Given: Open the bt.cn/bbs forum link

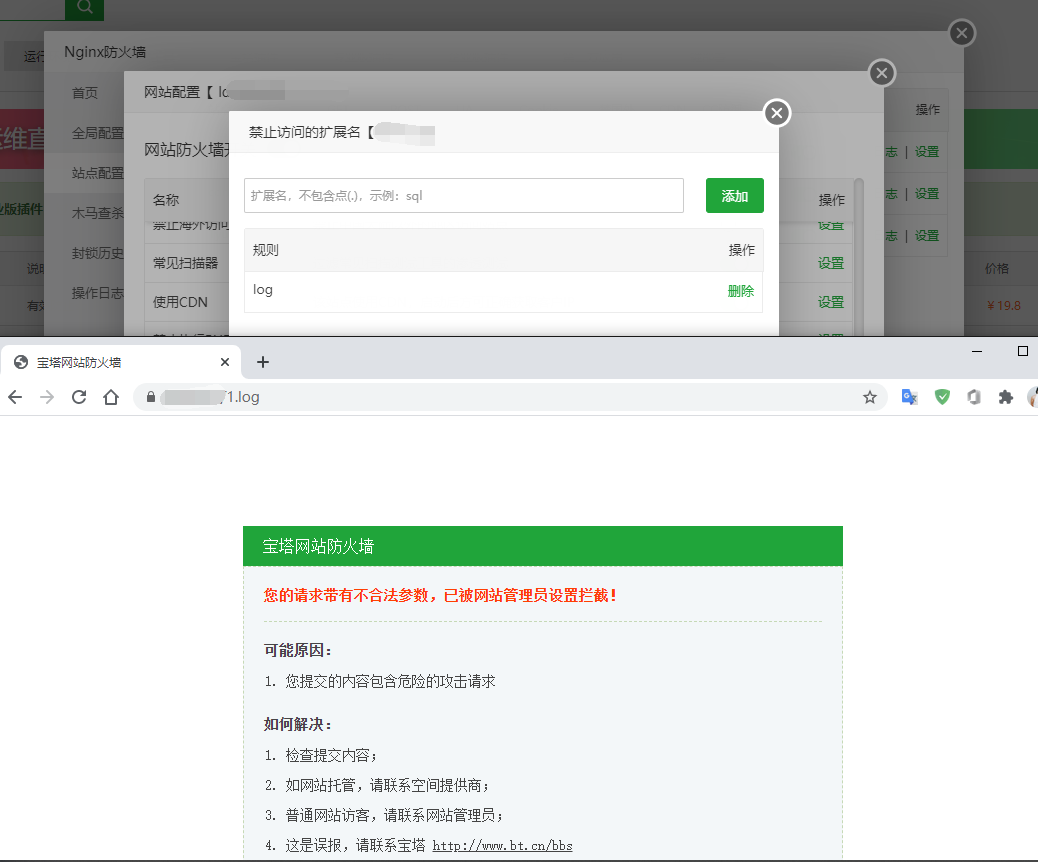Looking at the screenshot, I should click(502, 845).
